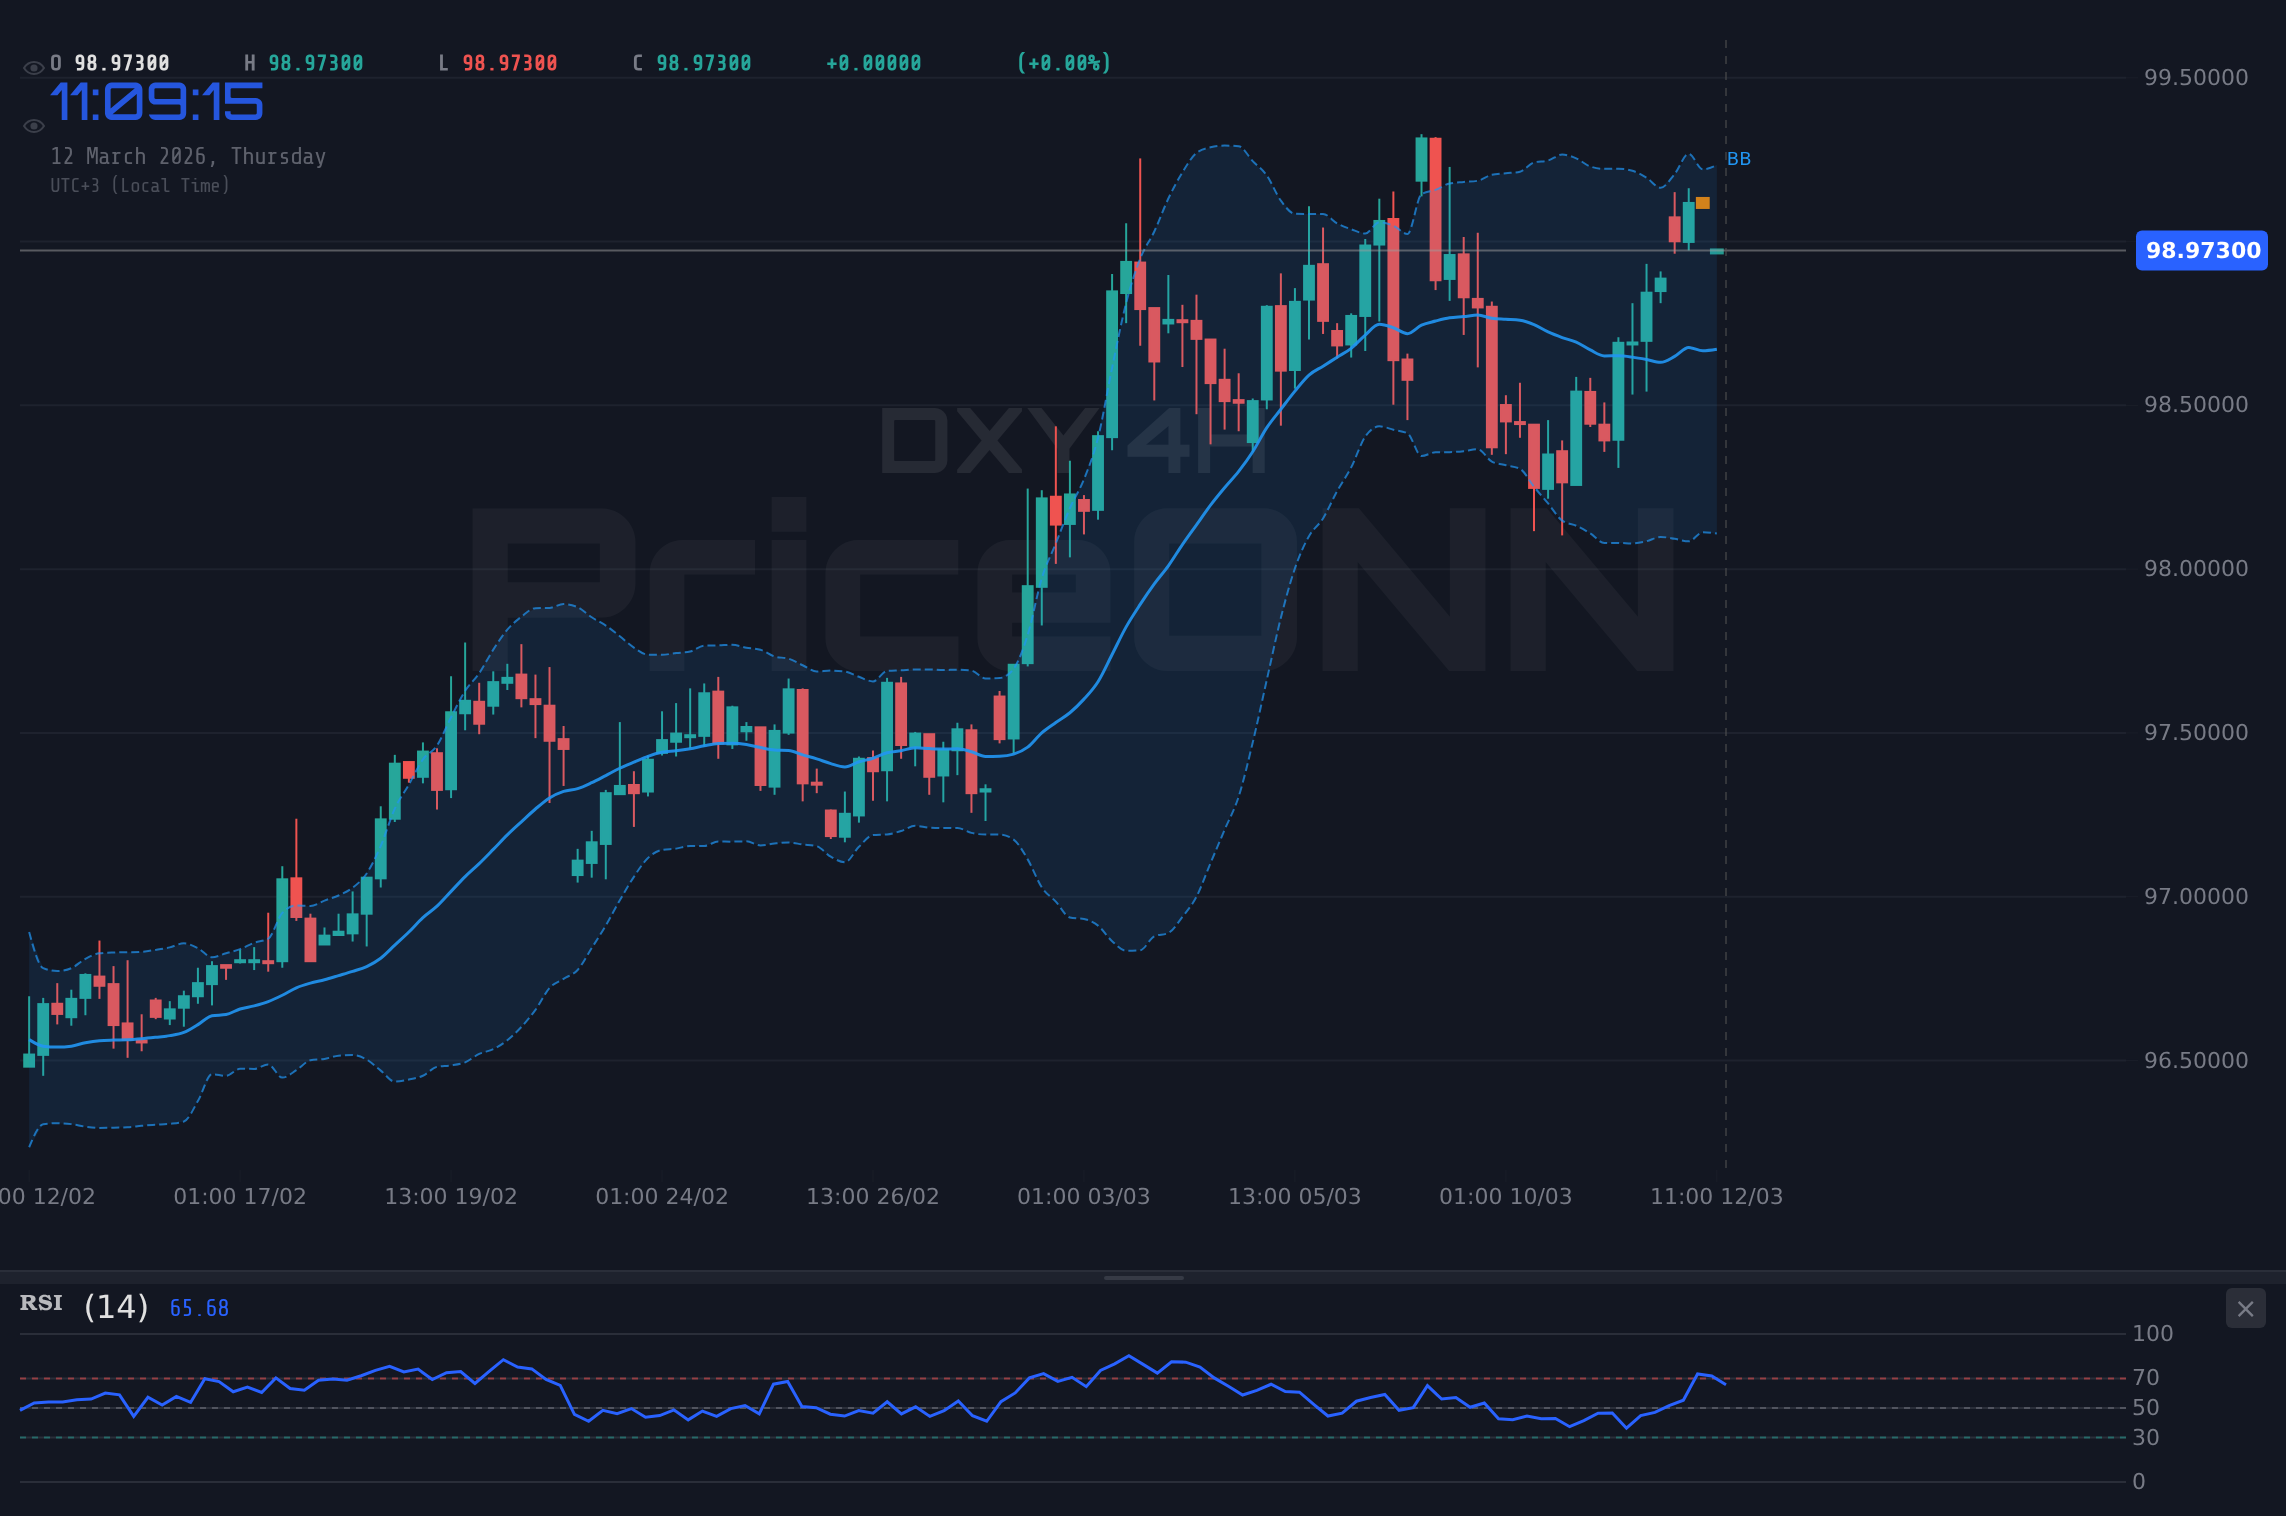Image resolution: width=2286 pixels, height=1516 pixels.
Task: Click the pane divider handle above RSI
Action: pos(1143,1278)
